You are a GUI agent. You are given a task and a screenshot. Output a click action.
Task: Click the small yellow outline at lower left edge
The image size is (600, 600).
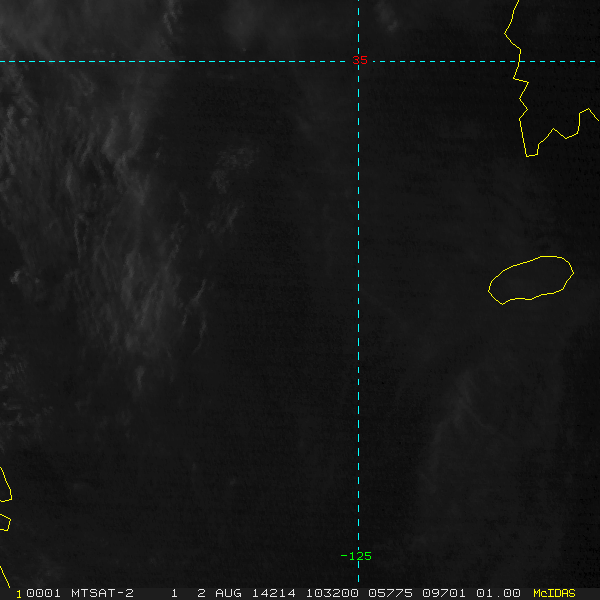click(x=5, y=523)
